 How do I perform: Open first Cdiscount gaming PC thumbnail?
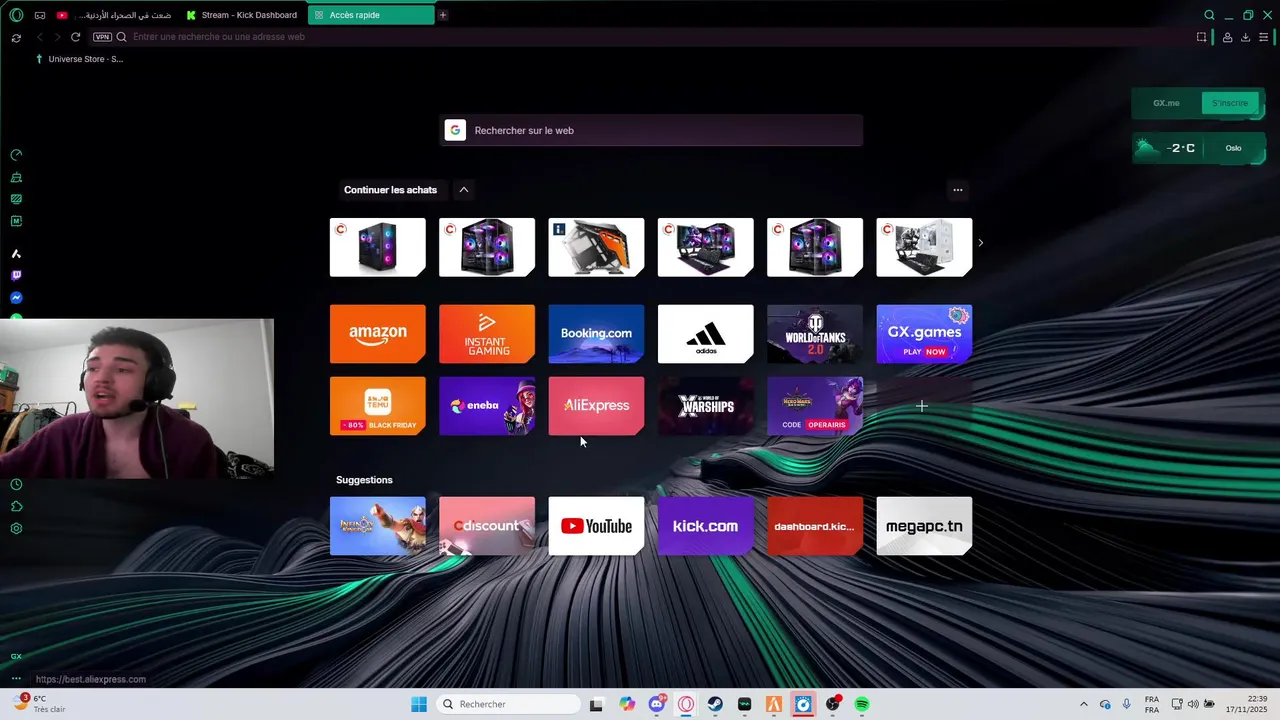(377, 247)
